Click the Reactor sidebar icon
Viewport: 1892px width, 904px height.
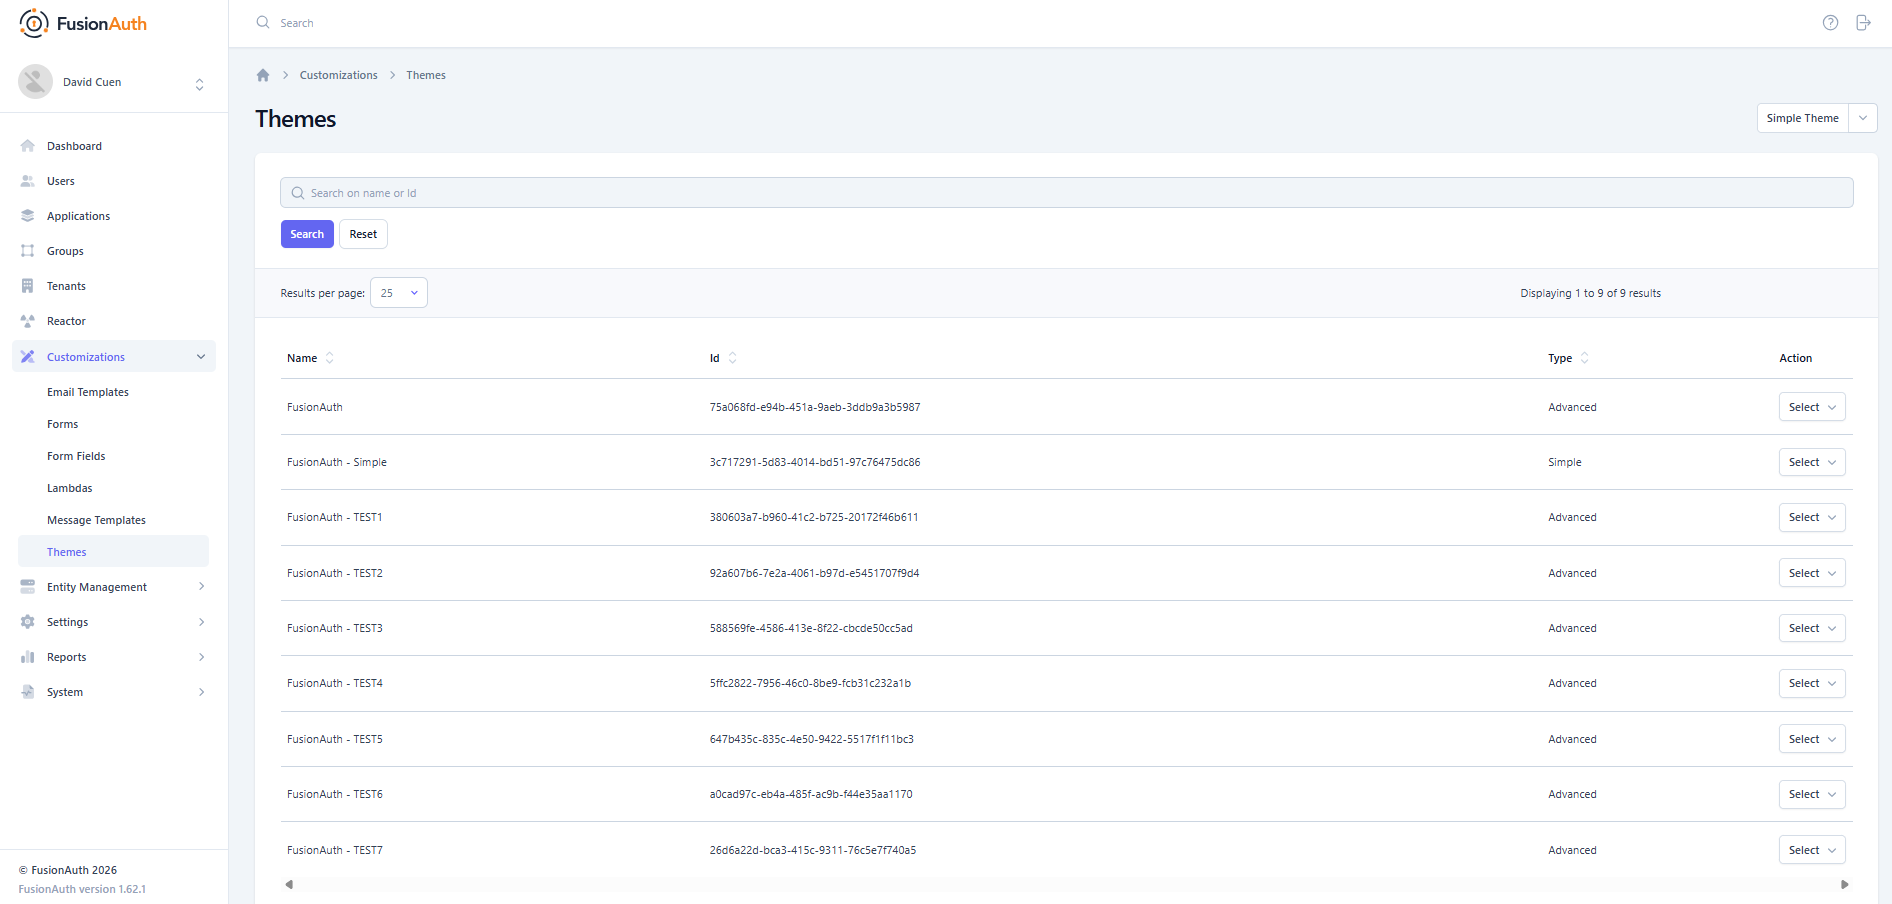click(28, 321)
